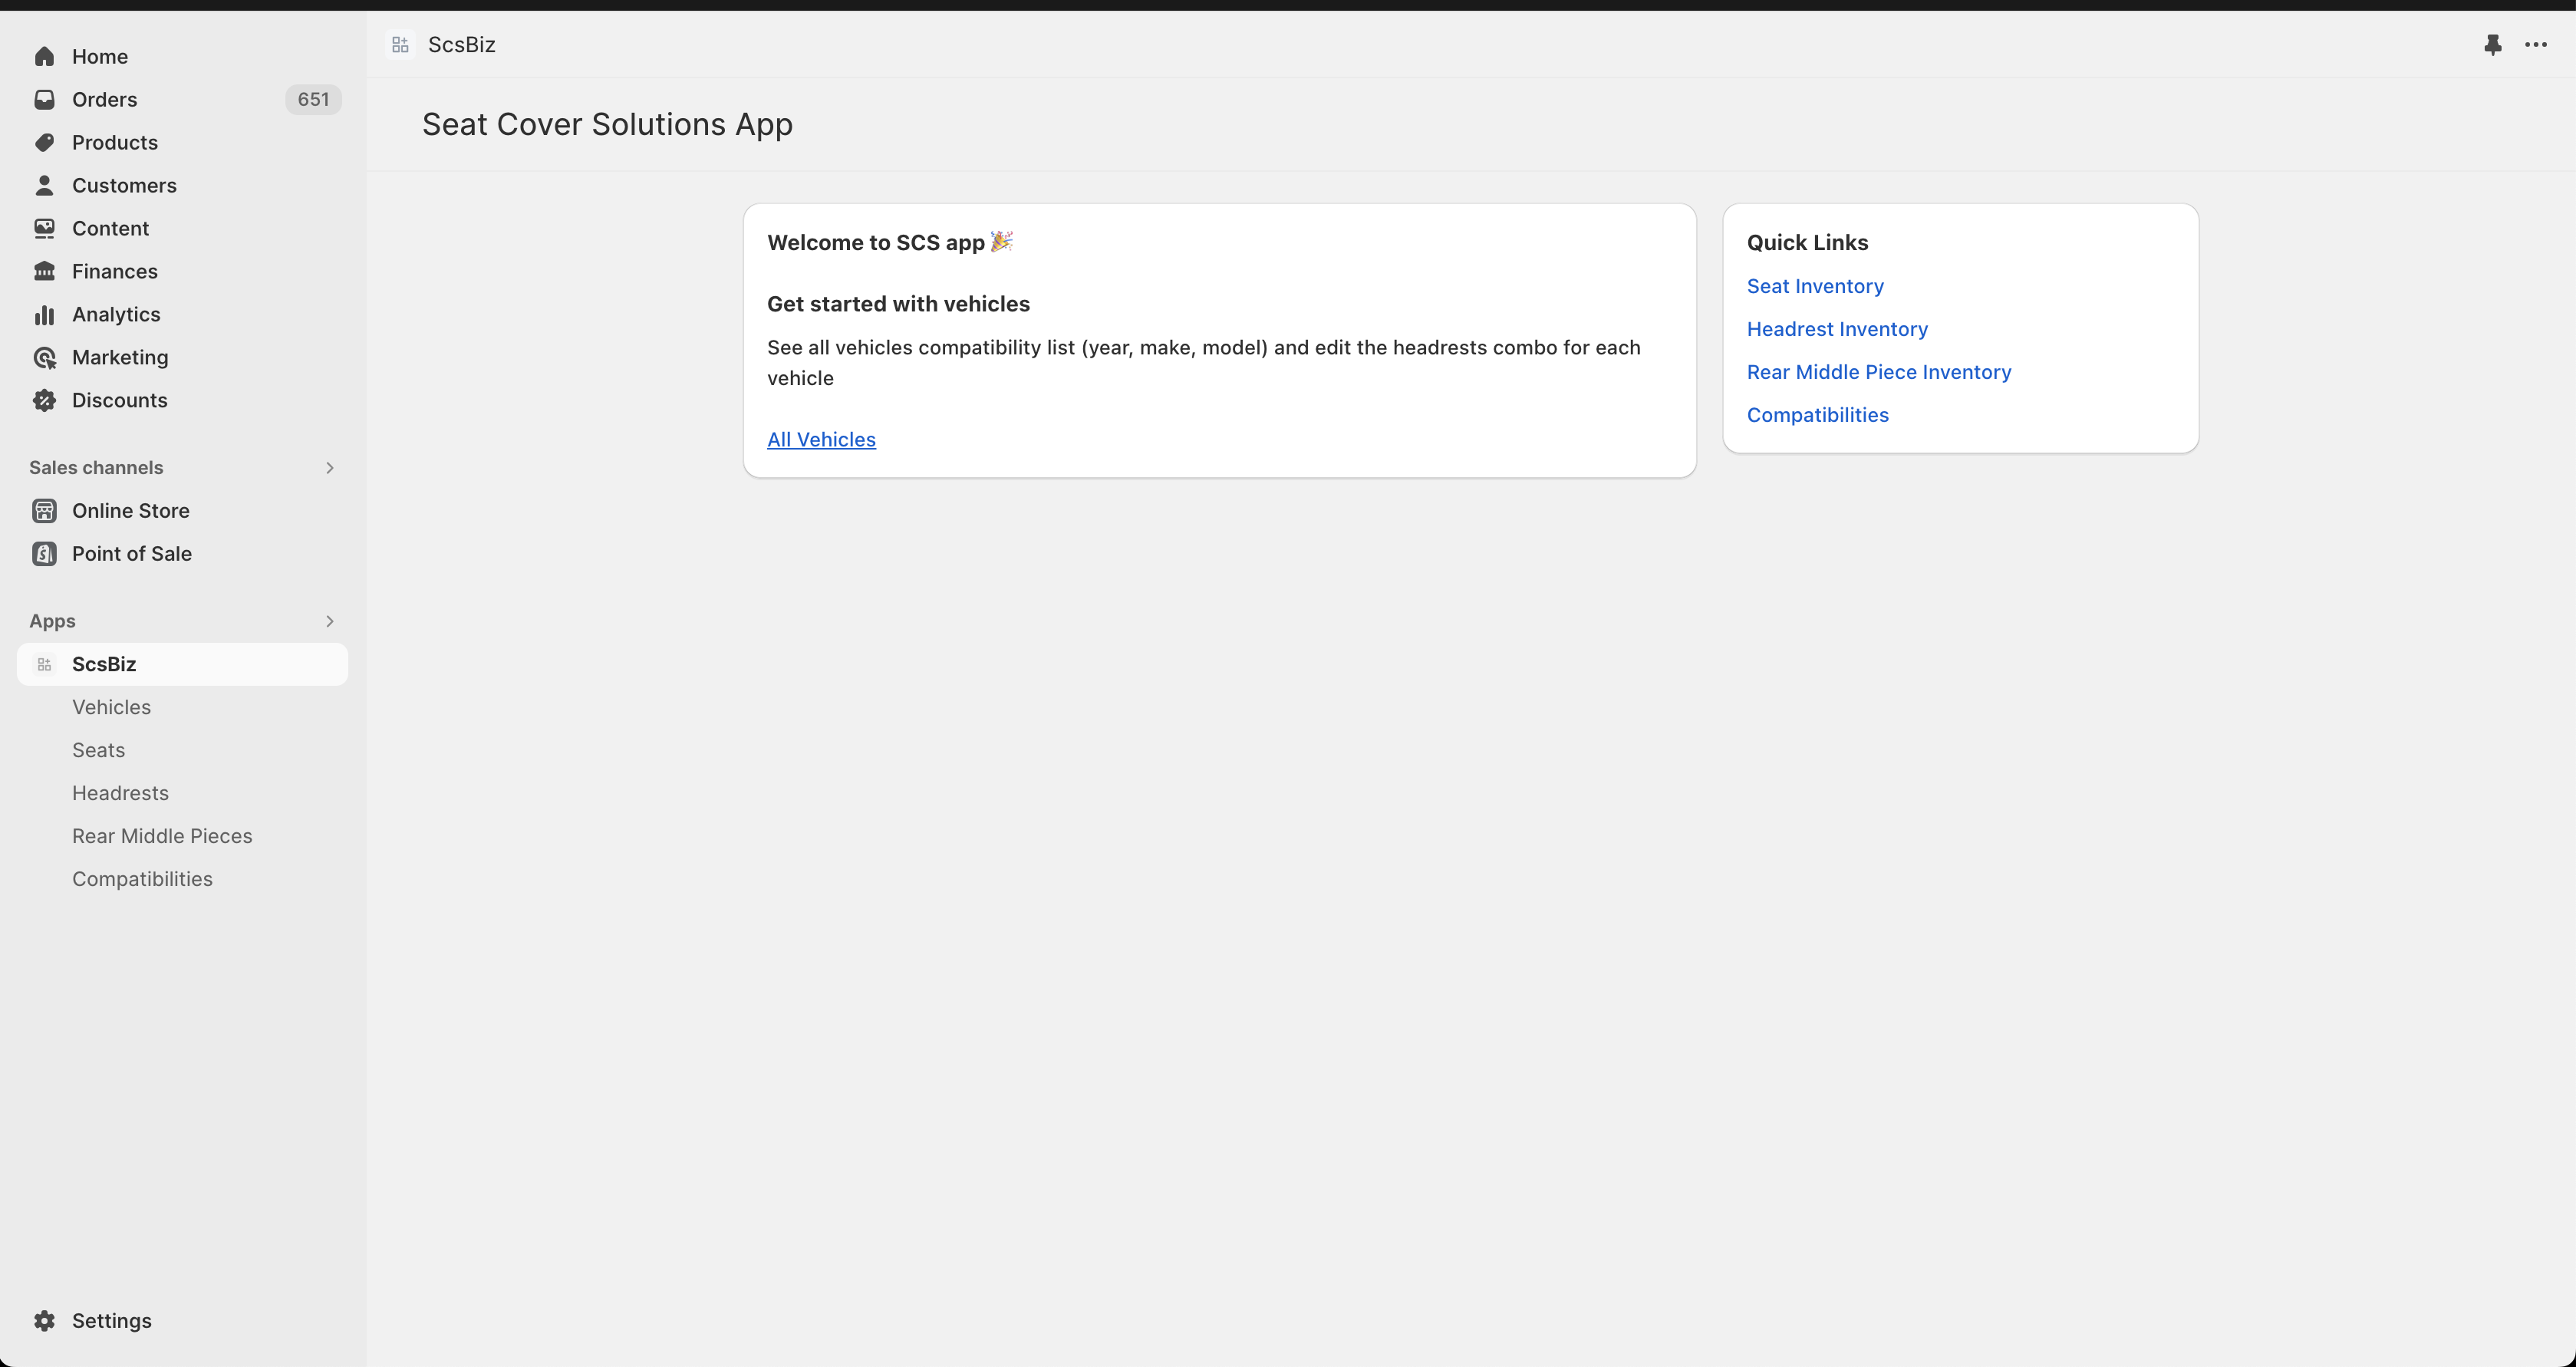This screenshot has height=1367, width=2576.
Task: Open the three-dot more actions menu
Action: coord(2535,45)
